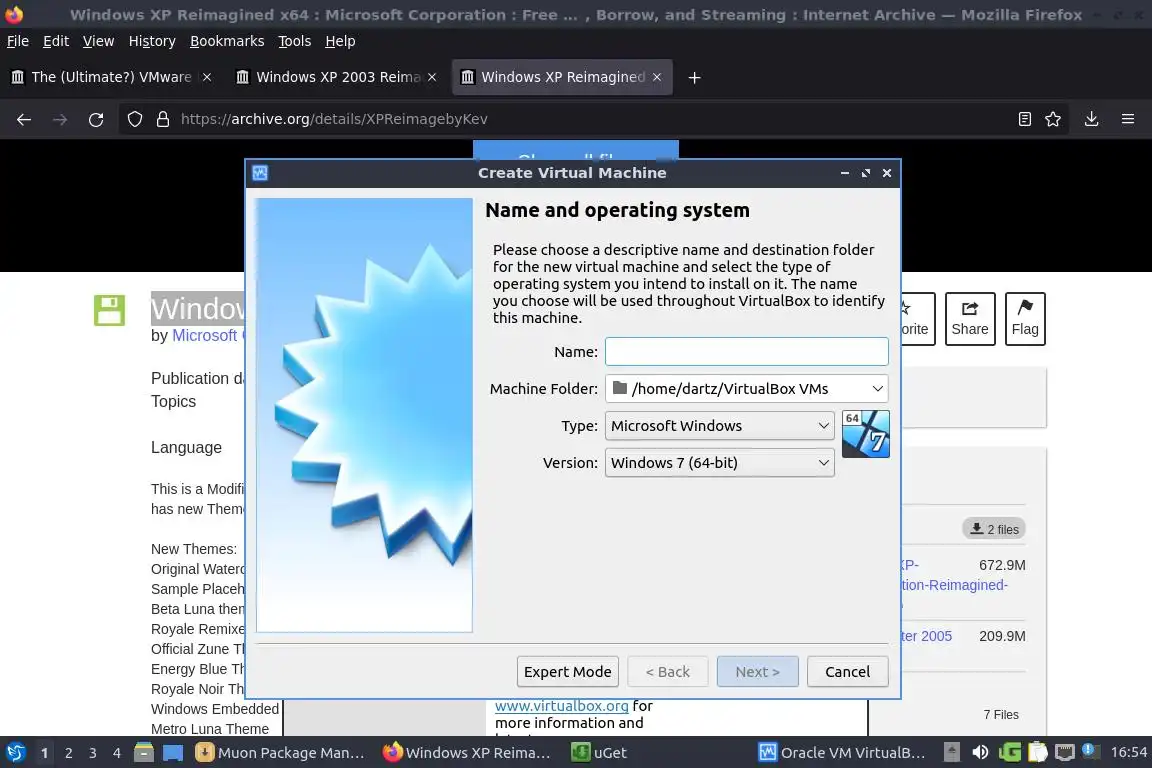The height and width of the screenshot is (768, 1152).
Task: Click the Windows 7 64-bit OS icon
Action: (x=865, y=434)
